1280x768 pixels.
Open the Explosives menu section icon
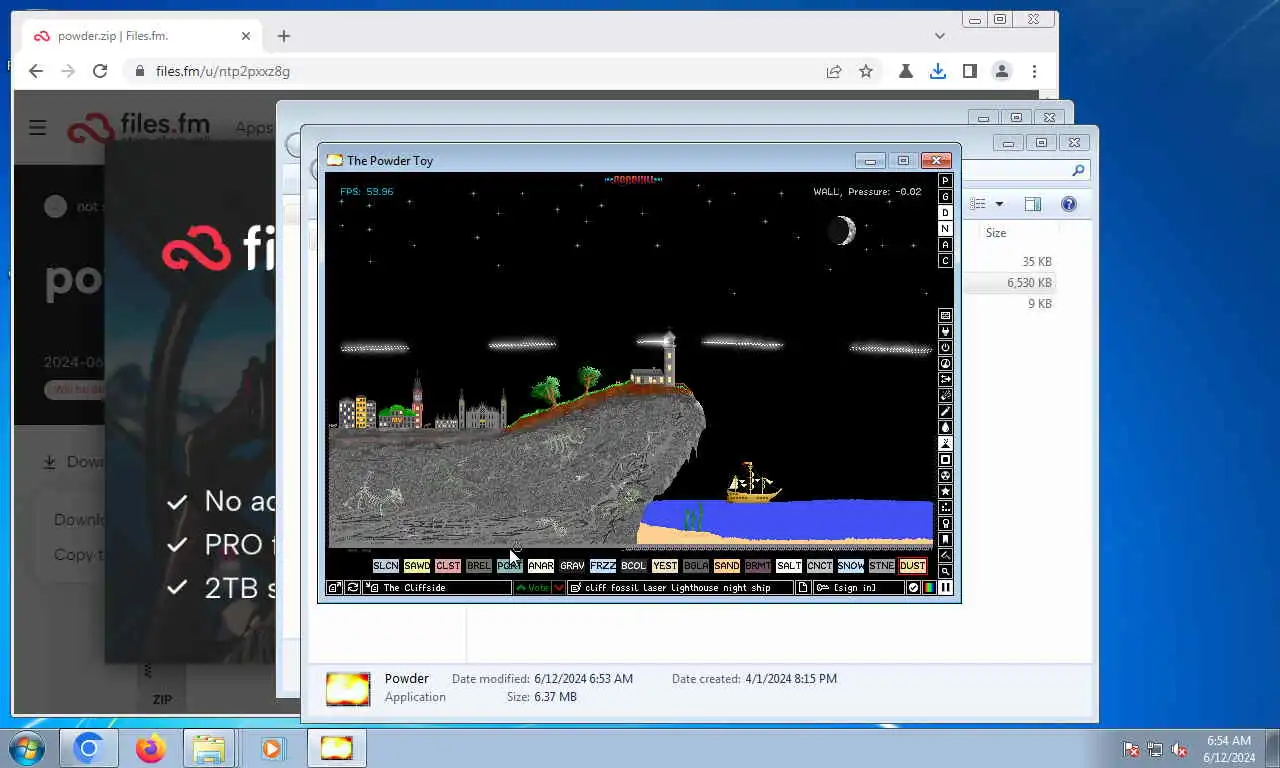click(x=945, y=395)
